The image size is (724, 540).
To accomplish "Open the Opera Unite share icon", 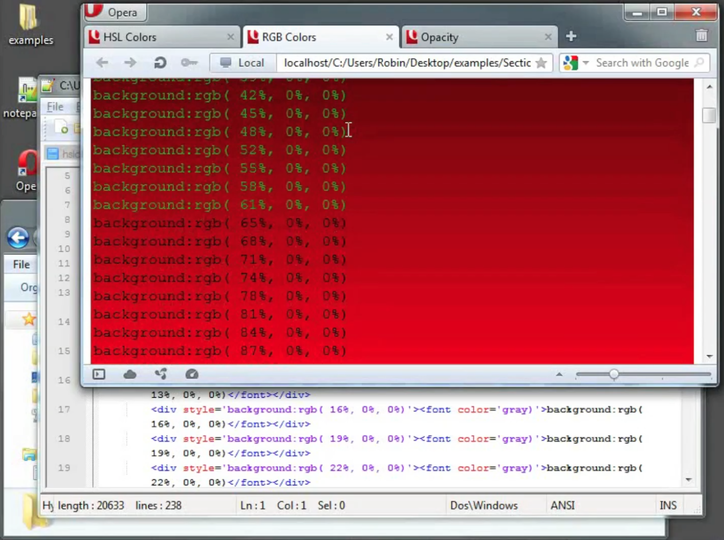I will 161,374.
